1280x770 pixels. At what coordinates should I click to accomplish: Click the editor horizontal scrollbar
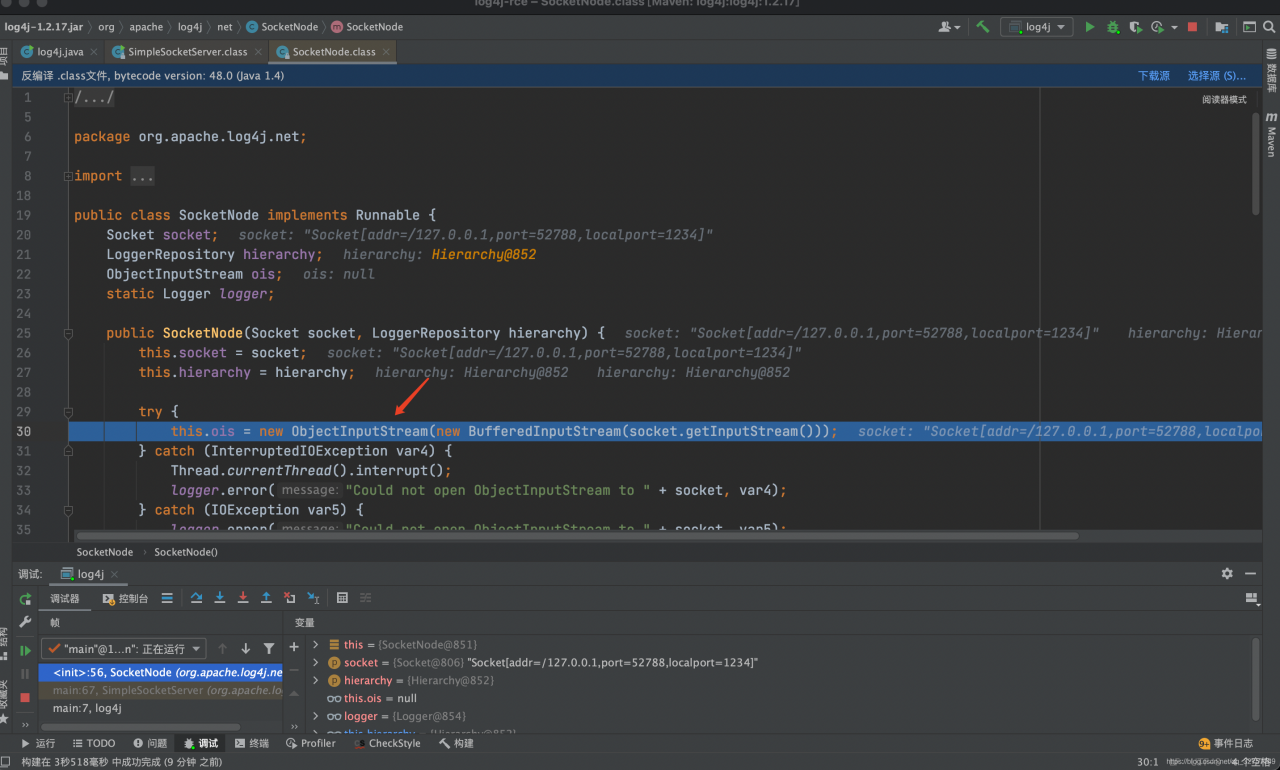click(578, 536)
